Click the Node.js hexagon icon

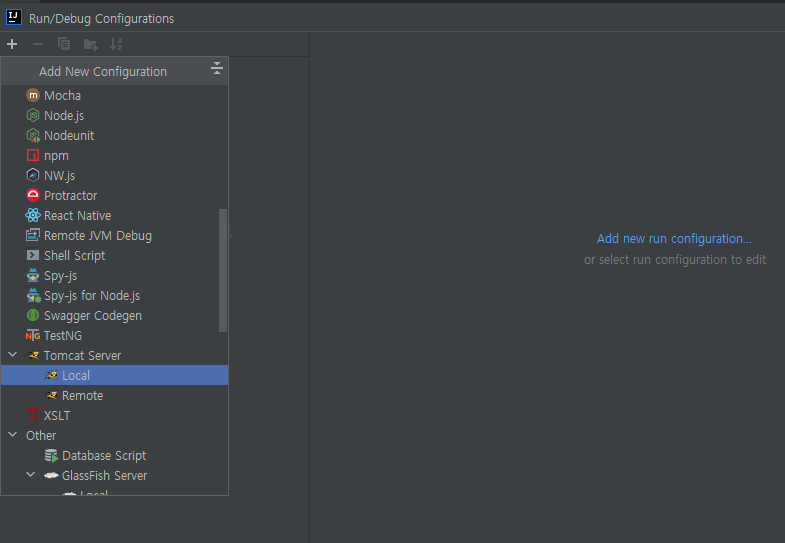coord(33,115)
